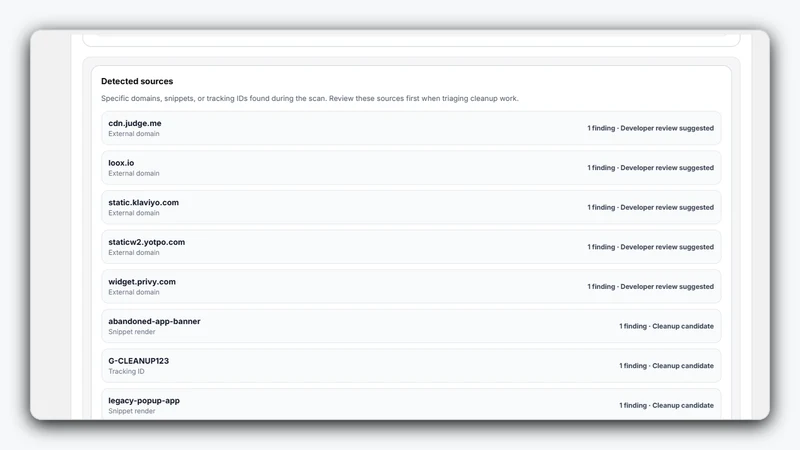Click 'Snippet render' label under legacy-popup-app
This screenshot has height=450, width=800.
[x=132, y=411]
